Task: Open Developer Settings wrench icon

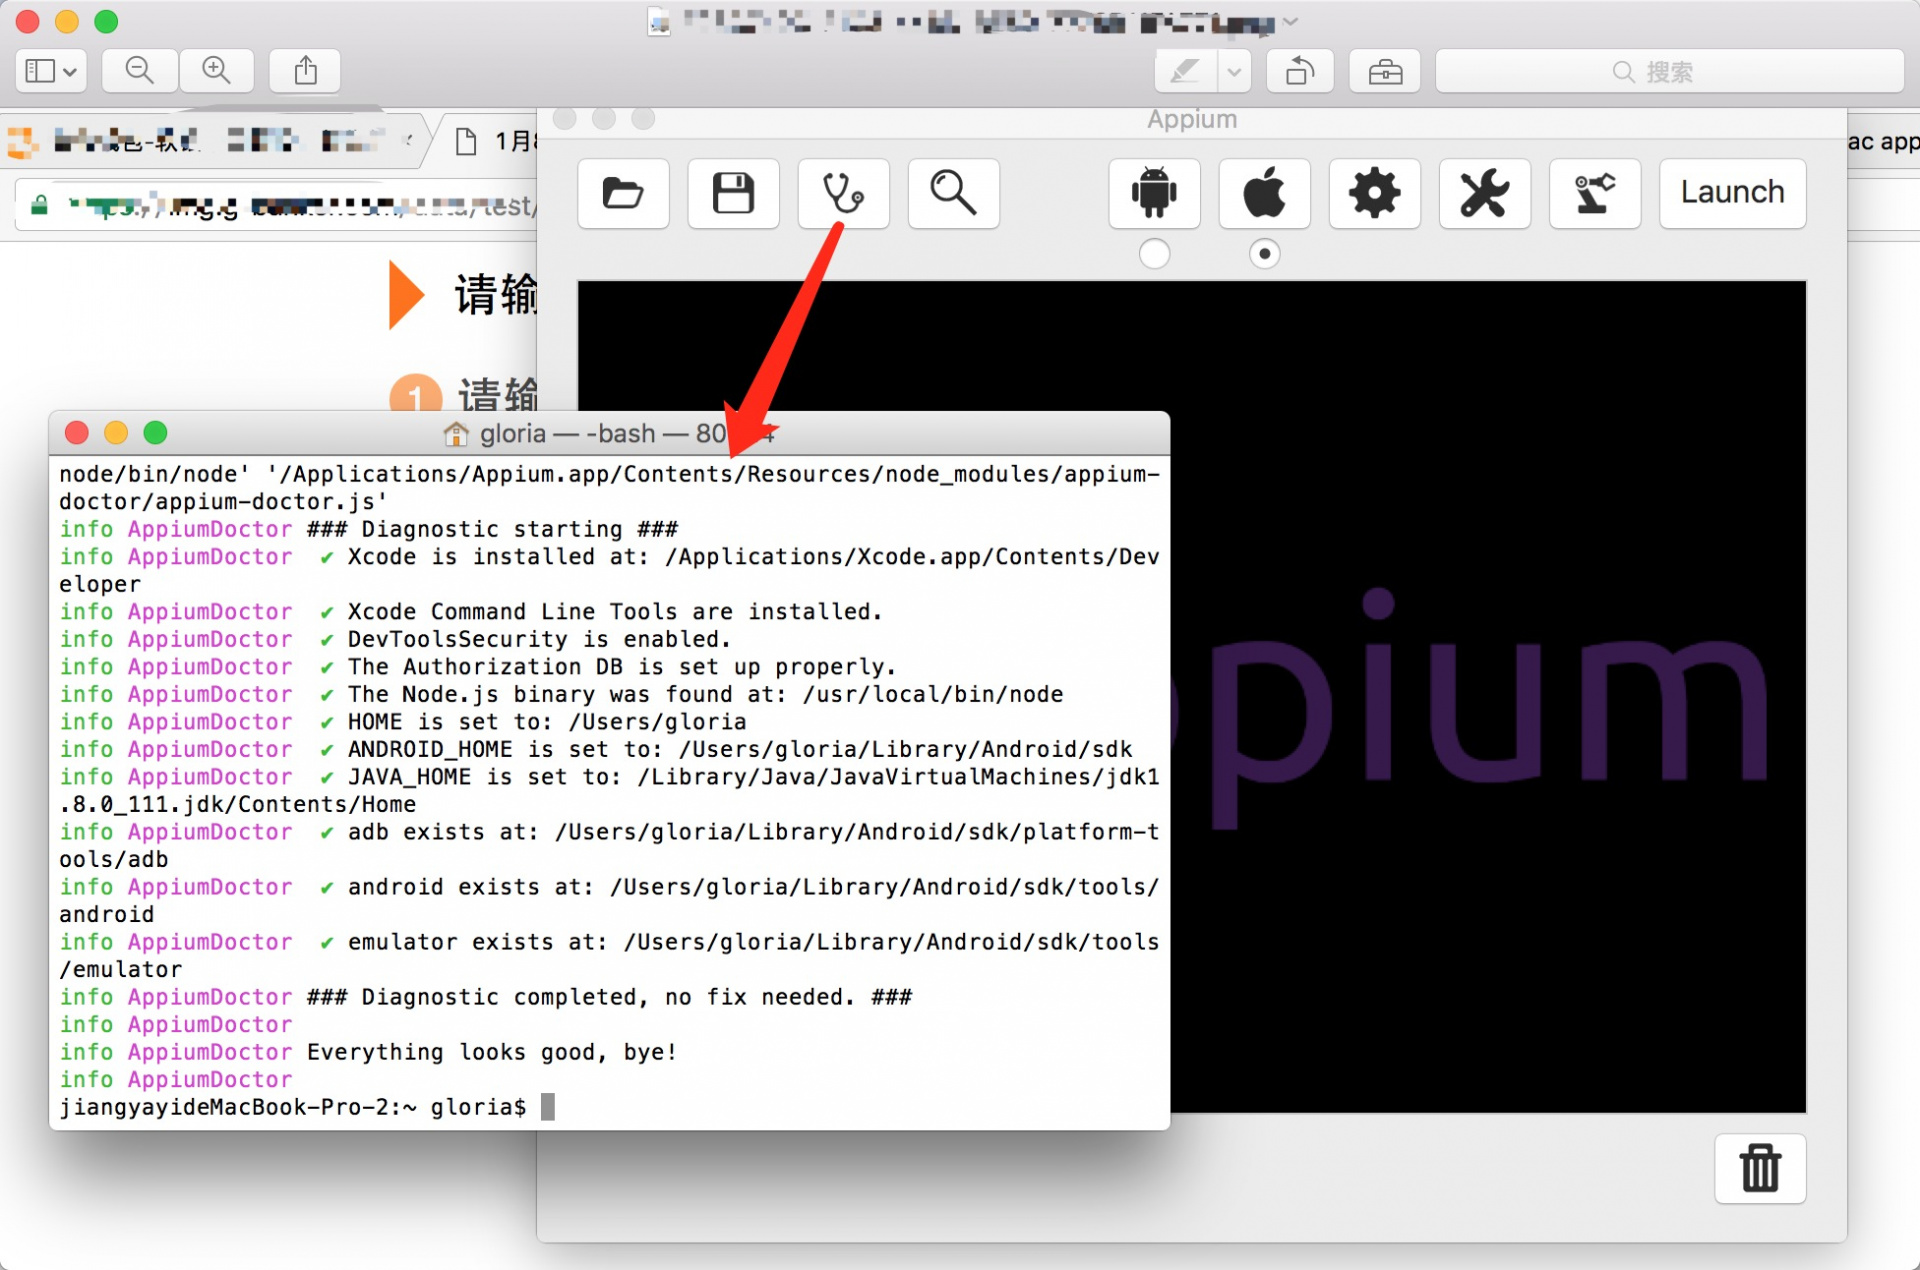Action: (x=1484, y=193)
